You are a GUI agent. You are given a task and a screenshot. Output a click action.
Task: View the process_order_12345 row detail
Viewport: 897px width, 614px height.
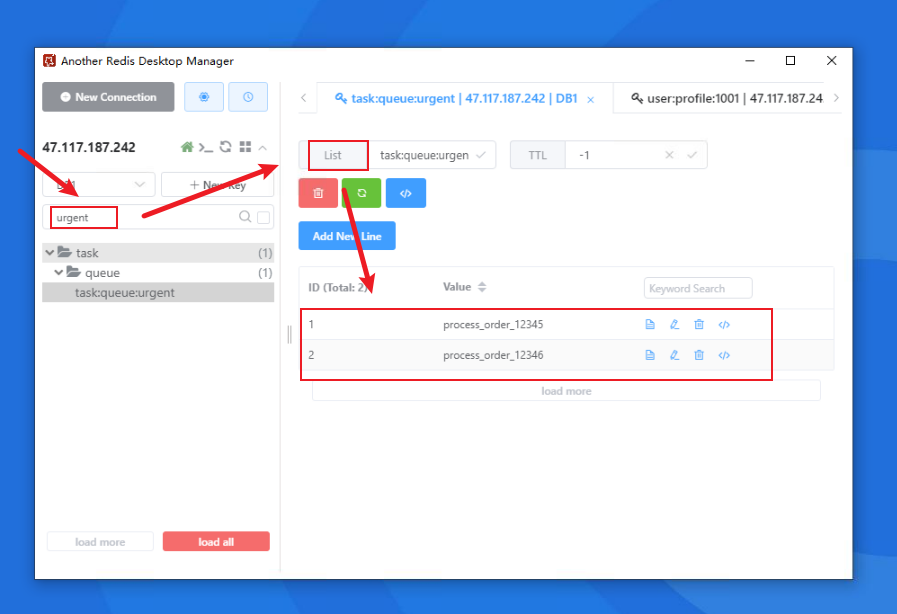(650, 324)
